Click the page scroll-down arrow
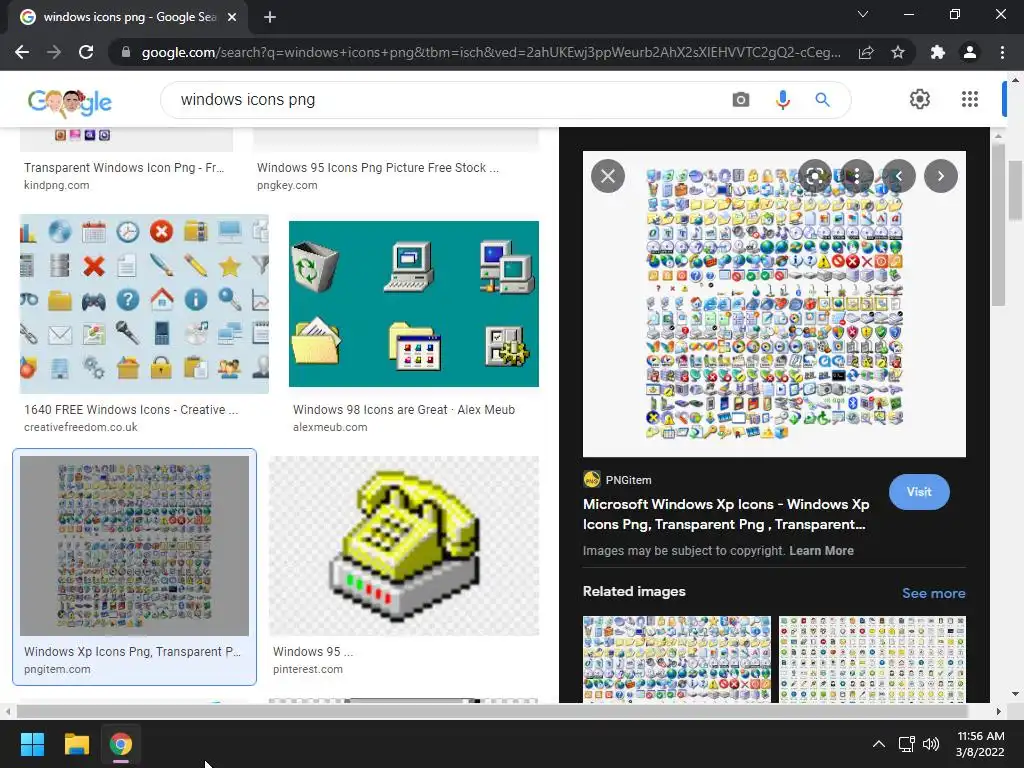Screen dimensions: 1024x768 coord(1015,694)
